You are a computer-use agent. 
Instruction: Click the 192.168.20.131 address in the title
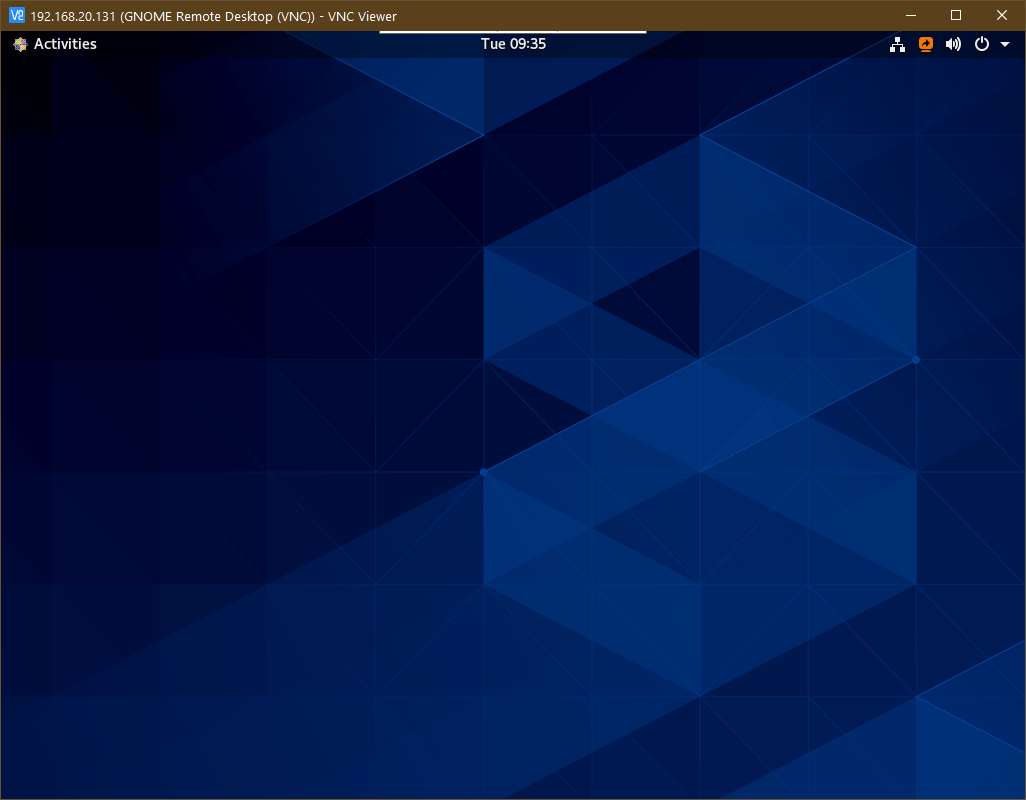tap(72, 16)
